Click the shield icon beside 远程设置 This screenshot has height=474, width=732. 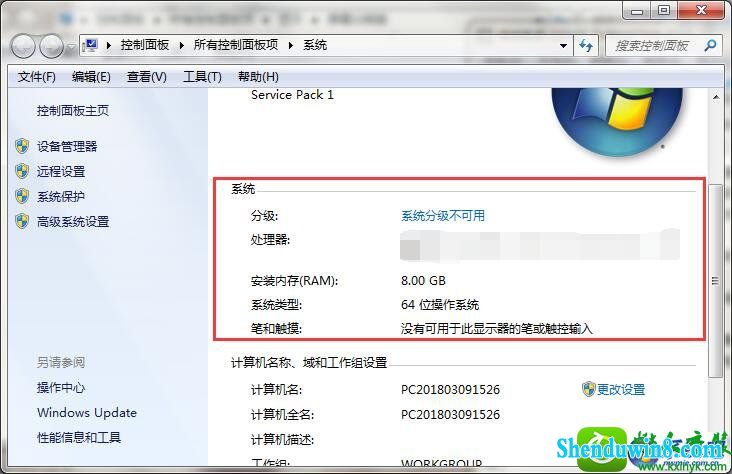(22, 171)
